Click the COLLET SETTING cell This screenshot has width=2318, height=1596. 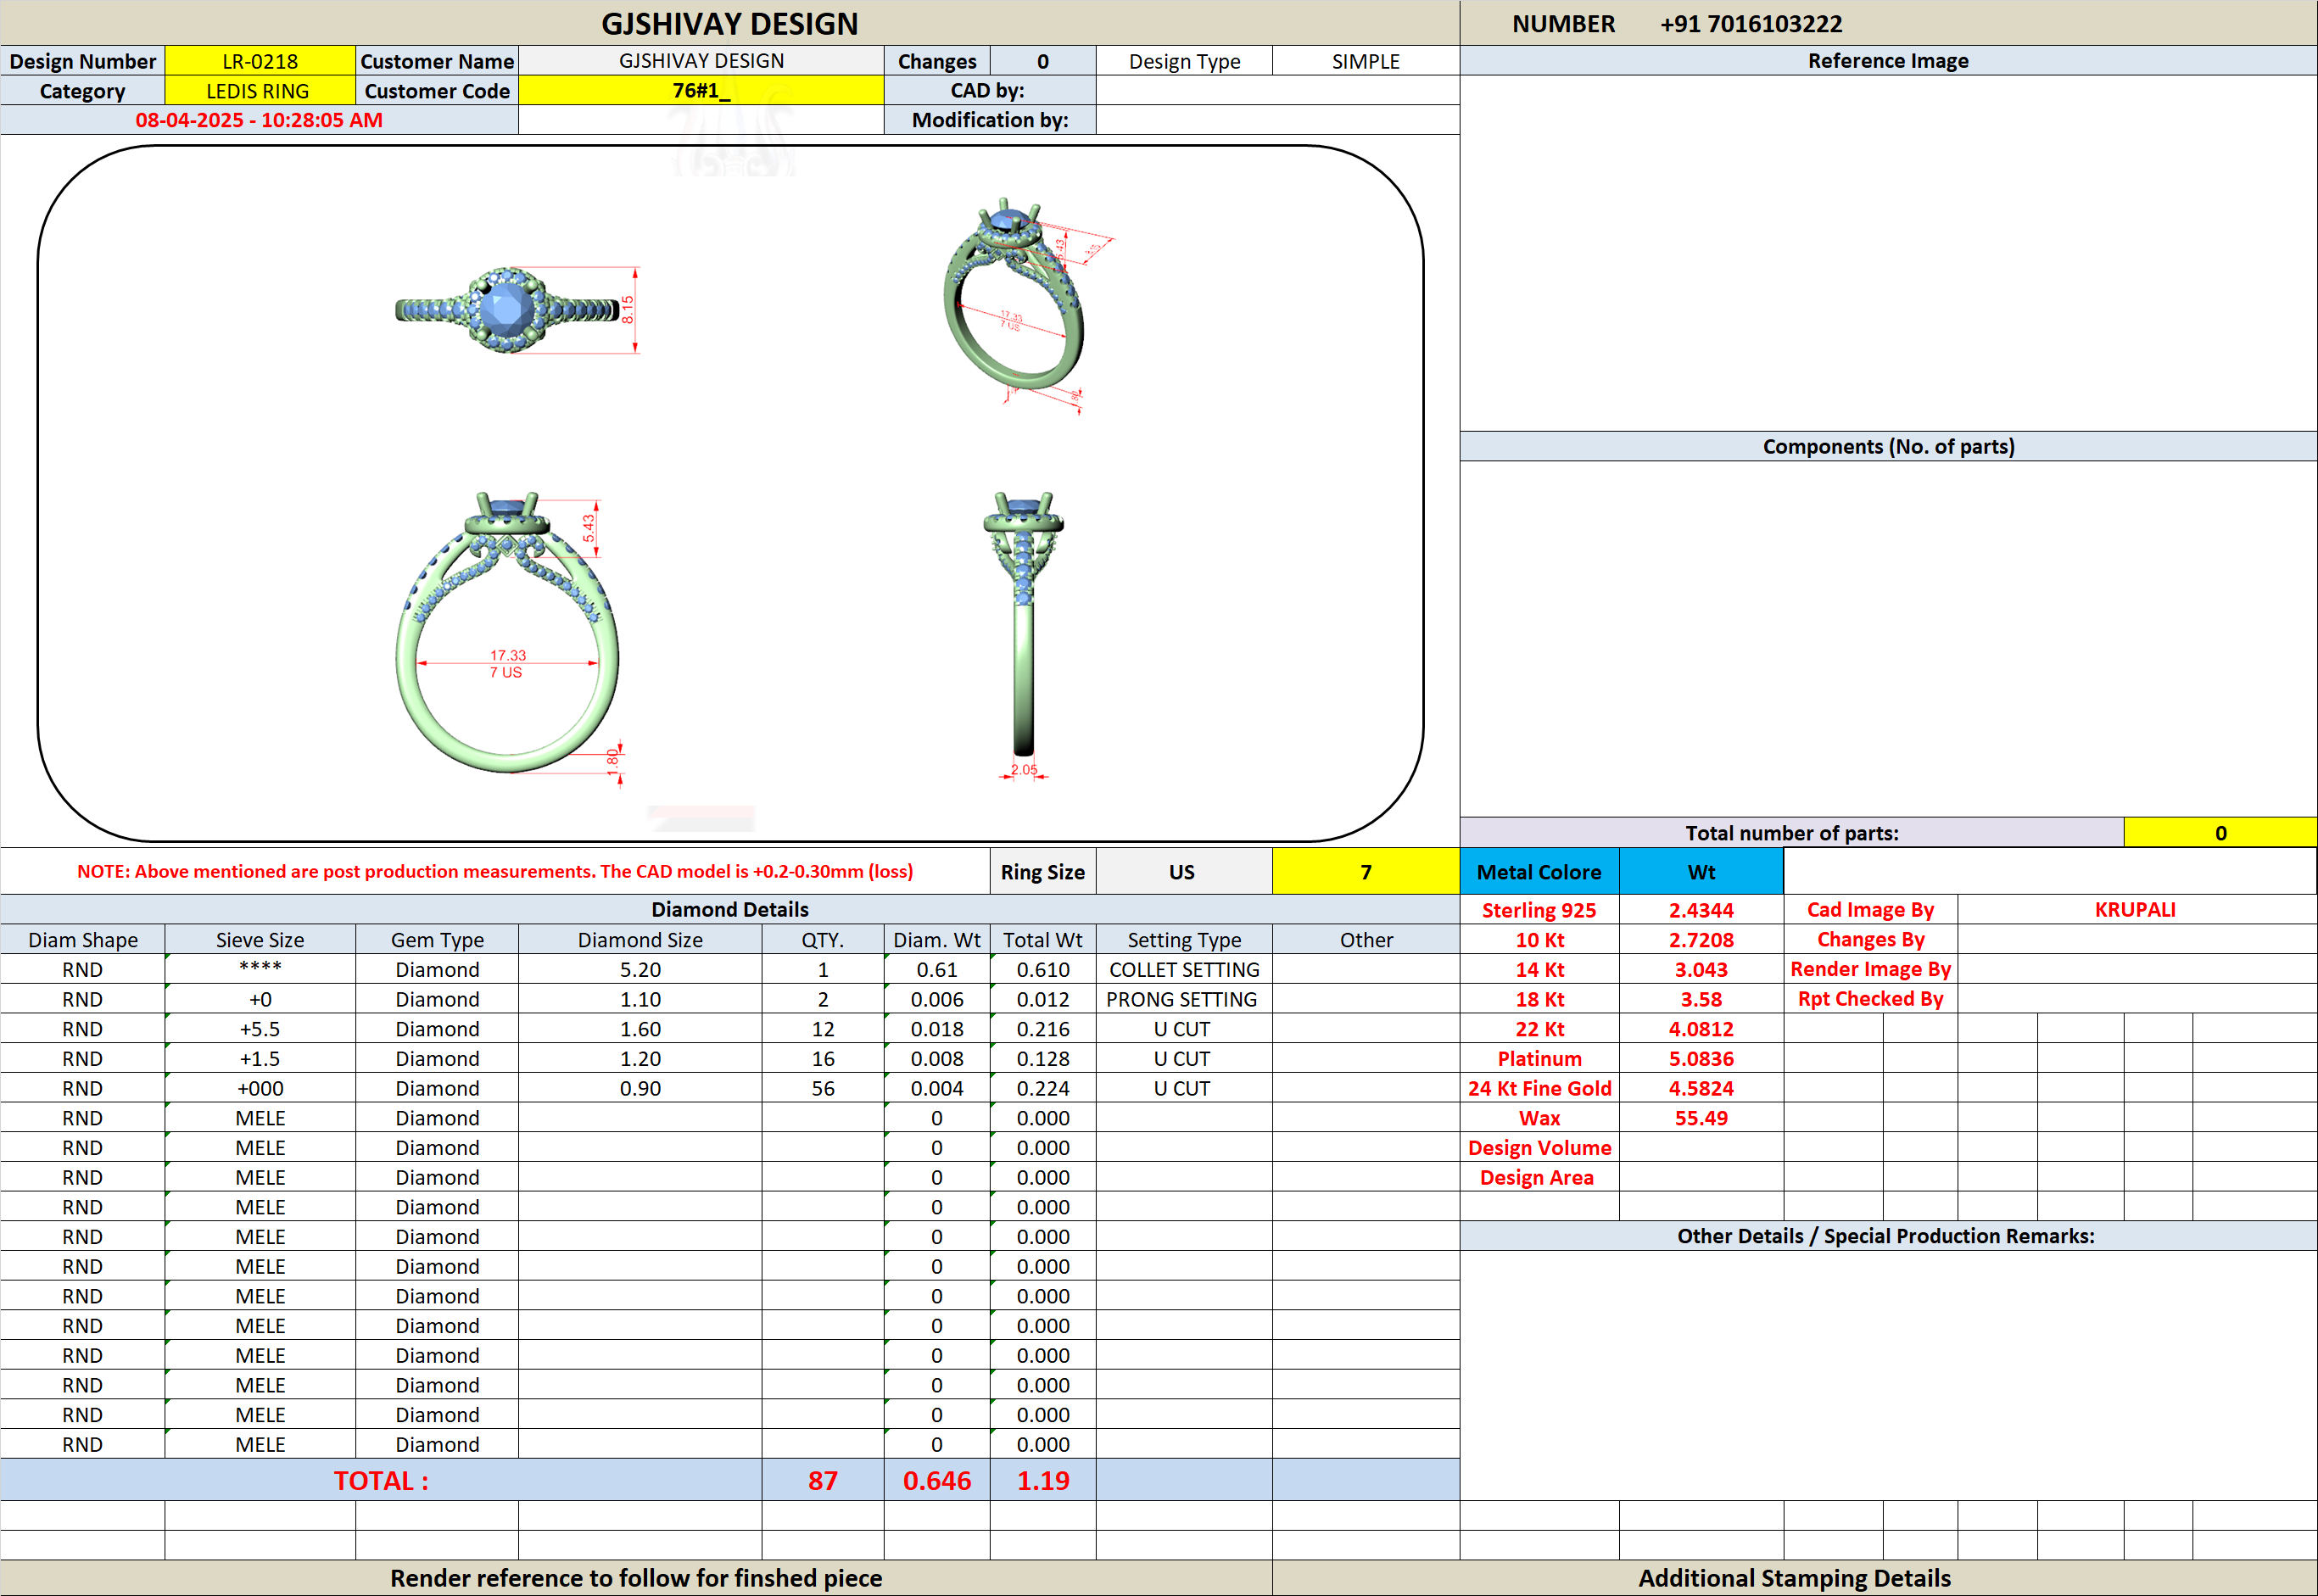[1184, 970]
